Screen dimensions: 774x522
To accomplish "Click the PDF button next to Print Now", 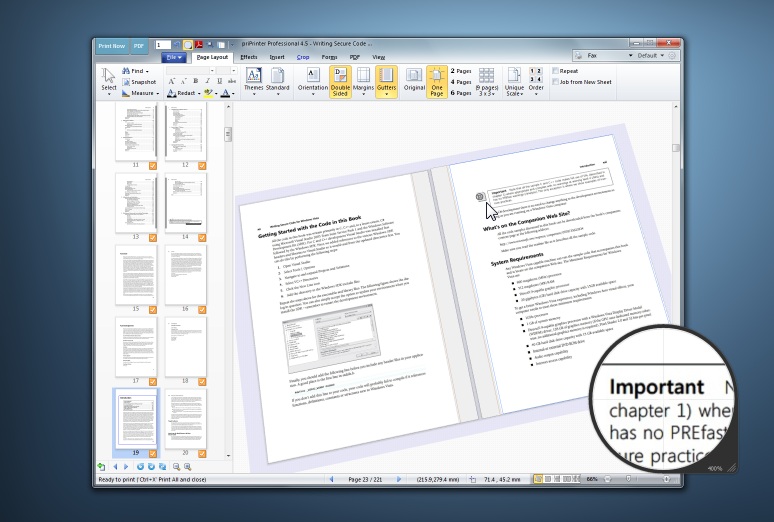I will pos(139,46).
